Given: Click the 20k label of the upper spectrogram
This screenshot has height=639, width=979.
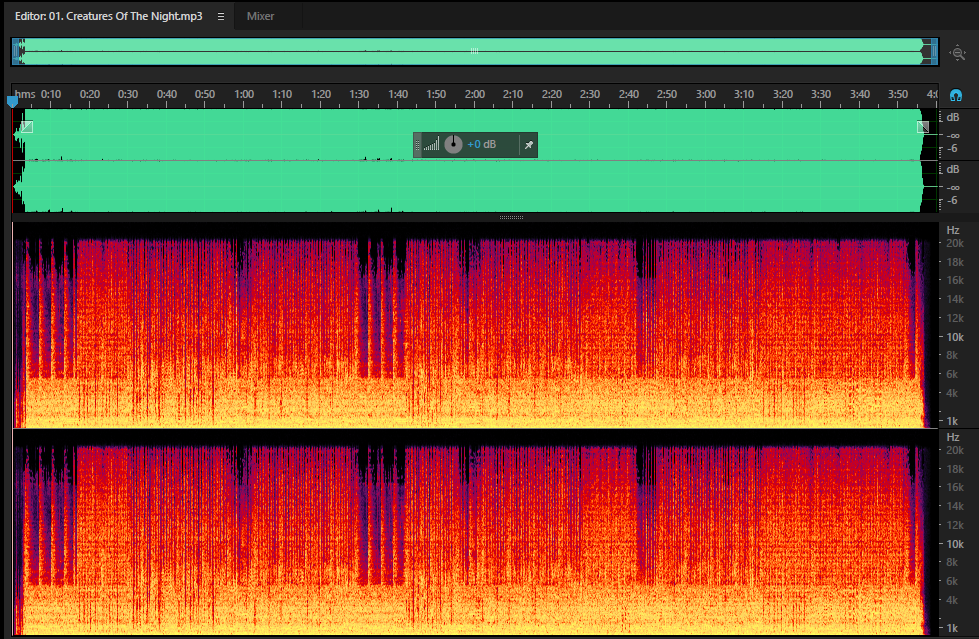Looking at the screenshot, I should (x=955, y=244).
